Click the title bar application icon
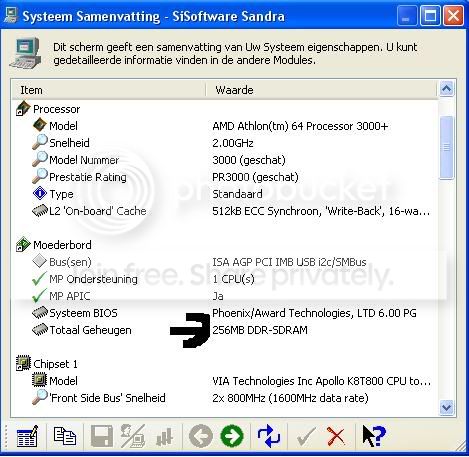This screenshot has height=457, width=469. pyautogui.click(x=11, y=15)
